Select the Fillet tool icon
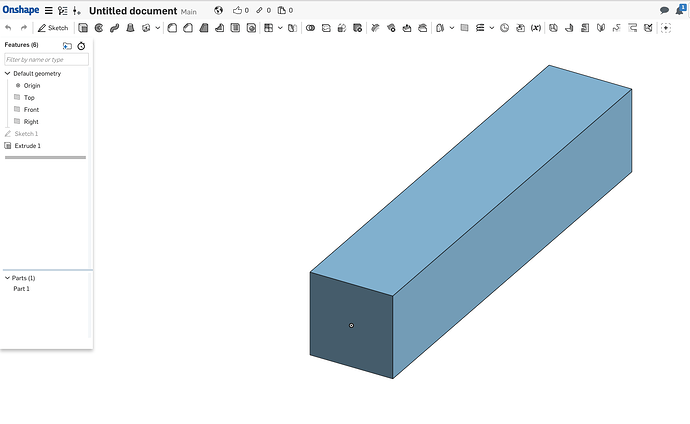This screenshot has height=424, width=690. click(172, 28)
